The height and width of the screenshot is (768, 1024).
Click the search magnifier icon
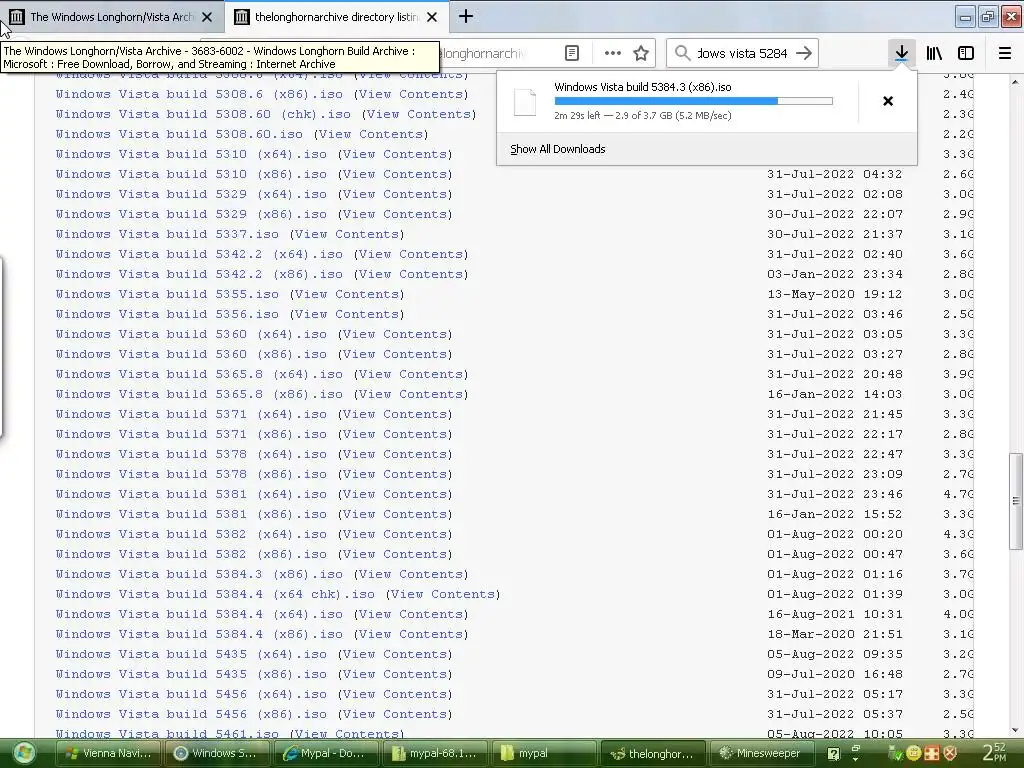682,53
